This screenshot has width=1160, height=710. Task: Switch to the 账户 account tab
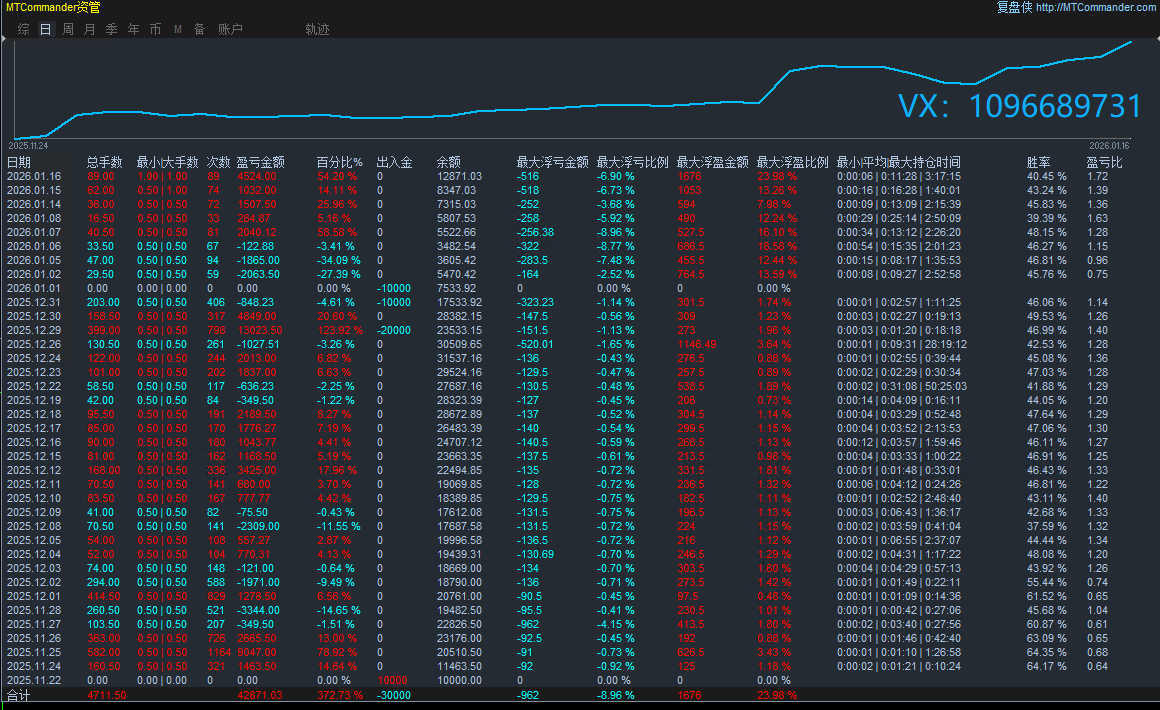[x=230, y=29]
